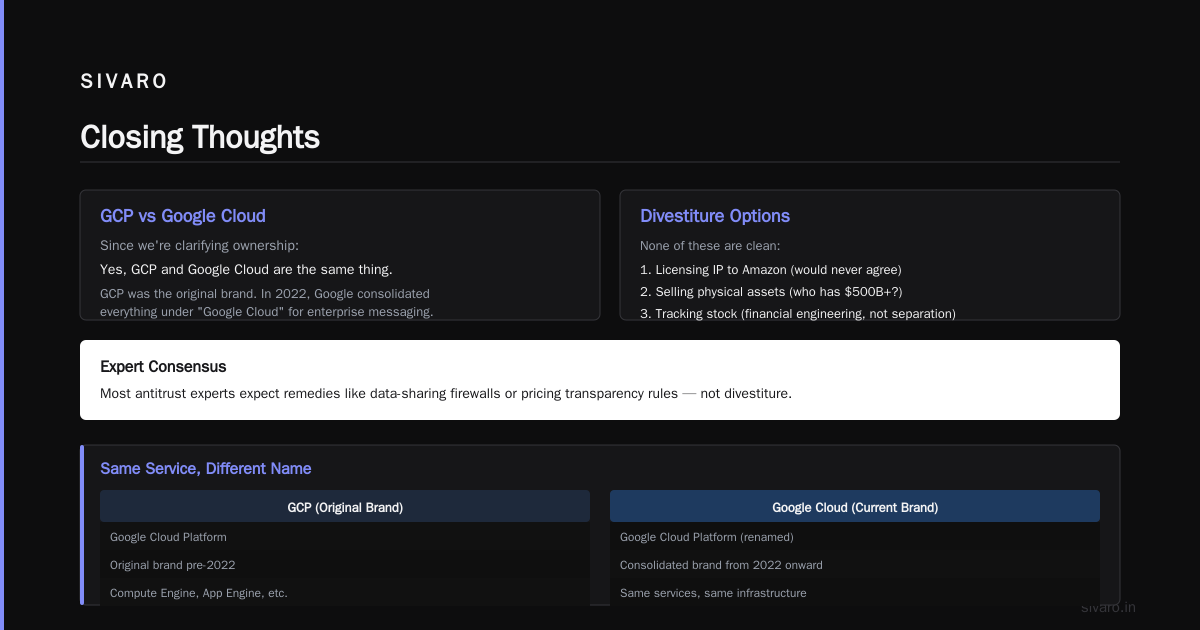The width and height of the screenshot is (1200, 630).
Task: Click the 'Same Service, Different Name' heading
Action: coord(206,468)
